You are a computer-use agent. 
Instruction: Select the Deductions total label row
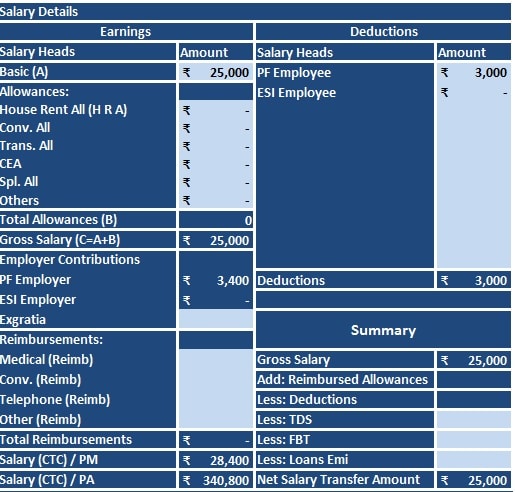[x=345, y=280]
